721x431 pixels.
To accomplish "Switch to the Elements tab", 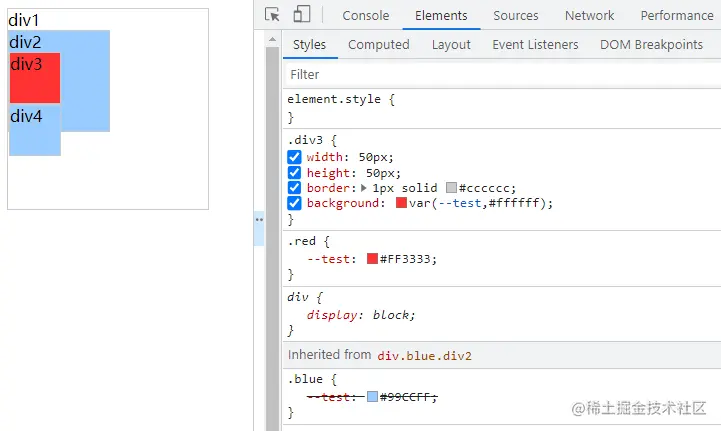I will 441,15.
